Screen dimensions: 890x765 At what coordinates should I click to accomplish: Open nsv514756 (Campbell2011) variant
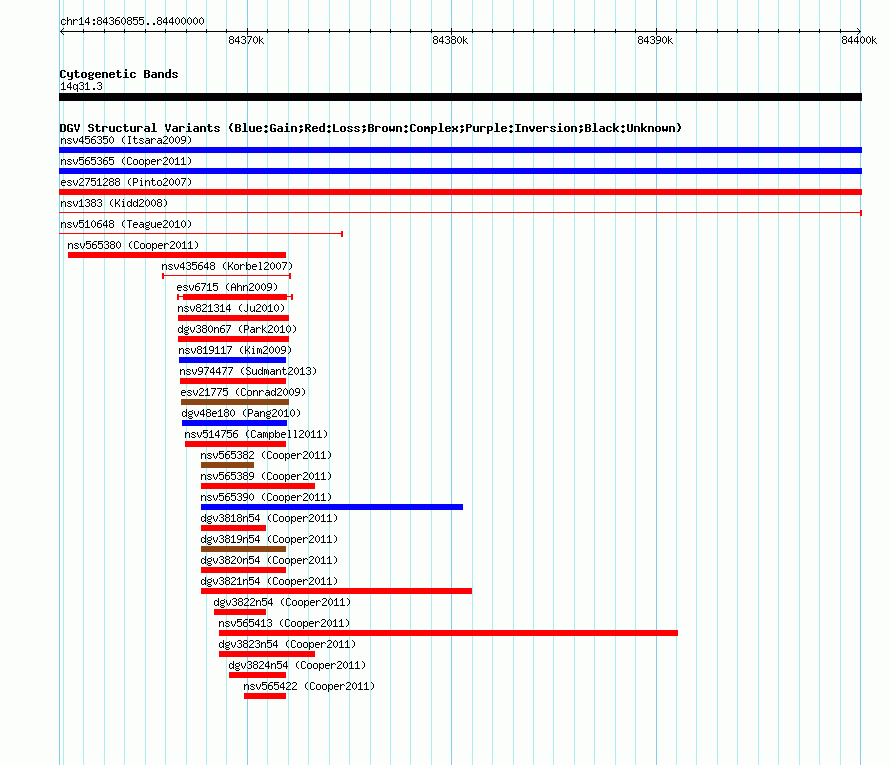256,434
